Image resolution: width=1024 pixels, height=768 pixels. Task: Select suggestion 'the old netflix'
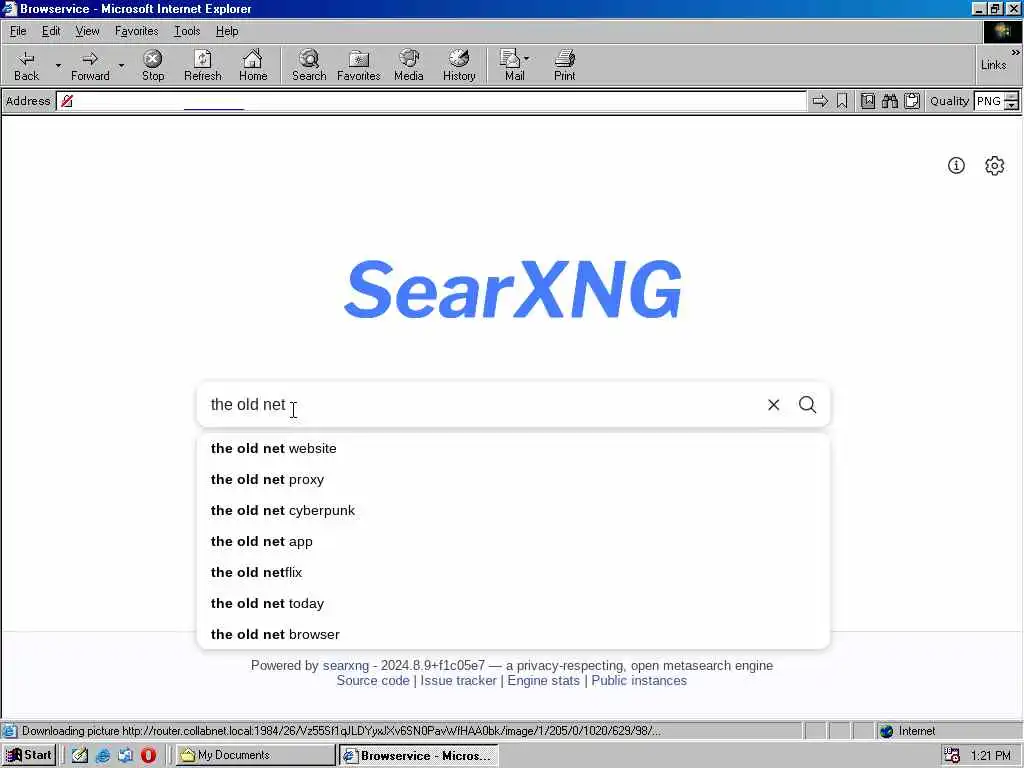[x=513, y=573]
